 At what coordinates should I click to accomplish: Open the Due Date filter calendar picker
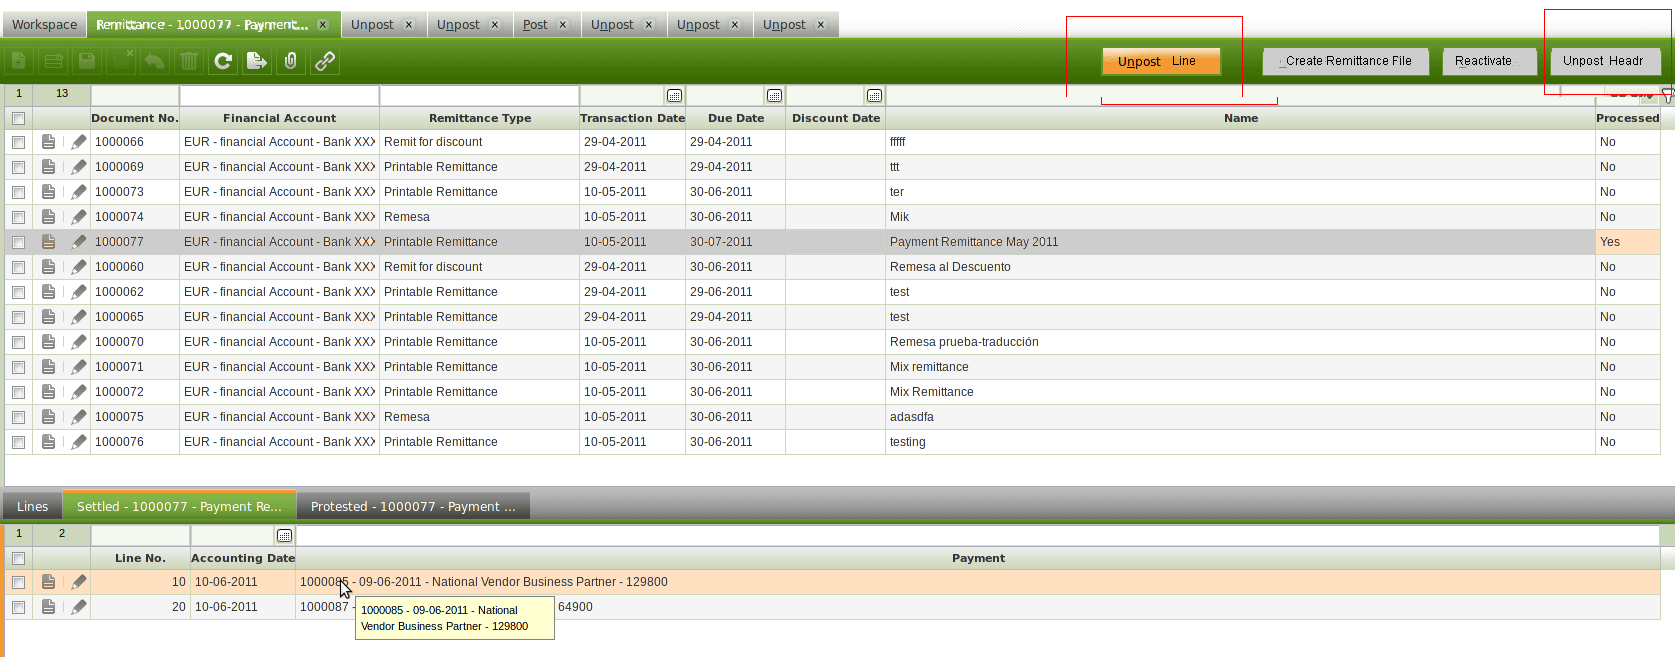[774, 96]
